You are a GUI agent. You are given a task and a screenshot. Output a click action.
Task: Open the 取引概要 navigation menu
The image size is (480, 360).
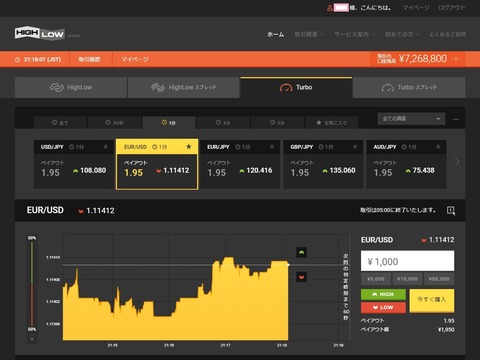tap(308, 34)
